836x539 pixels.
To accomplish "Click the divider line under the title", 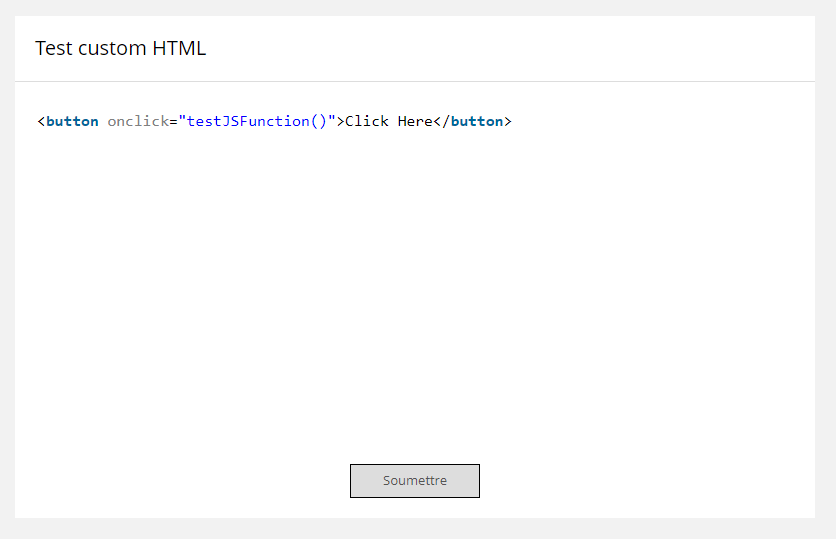I will click(415, 81).
